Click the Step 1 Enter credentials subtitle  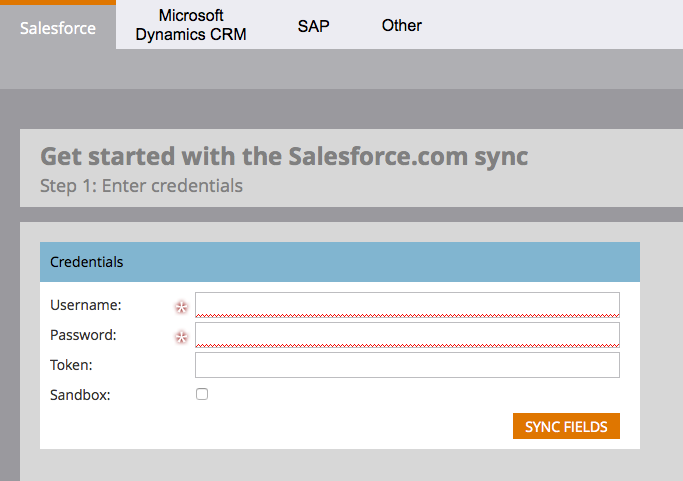click(141, 185)
